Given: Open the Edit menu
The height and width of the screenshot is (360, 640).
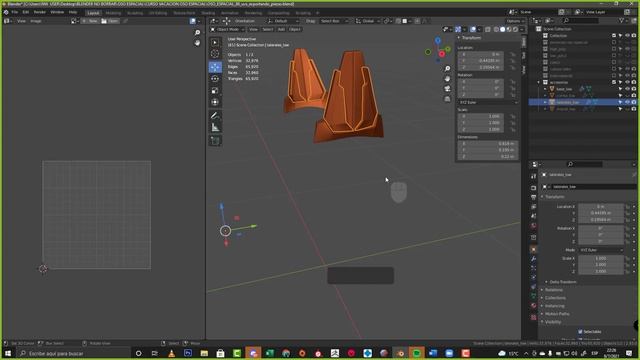Looking at the screenshot, I should pos(26,12).
